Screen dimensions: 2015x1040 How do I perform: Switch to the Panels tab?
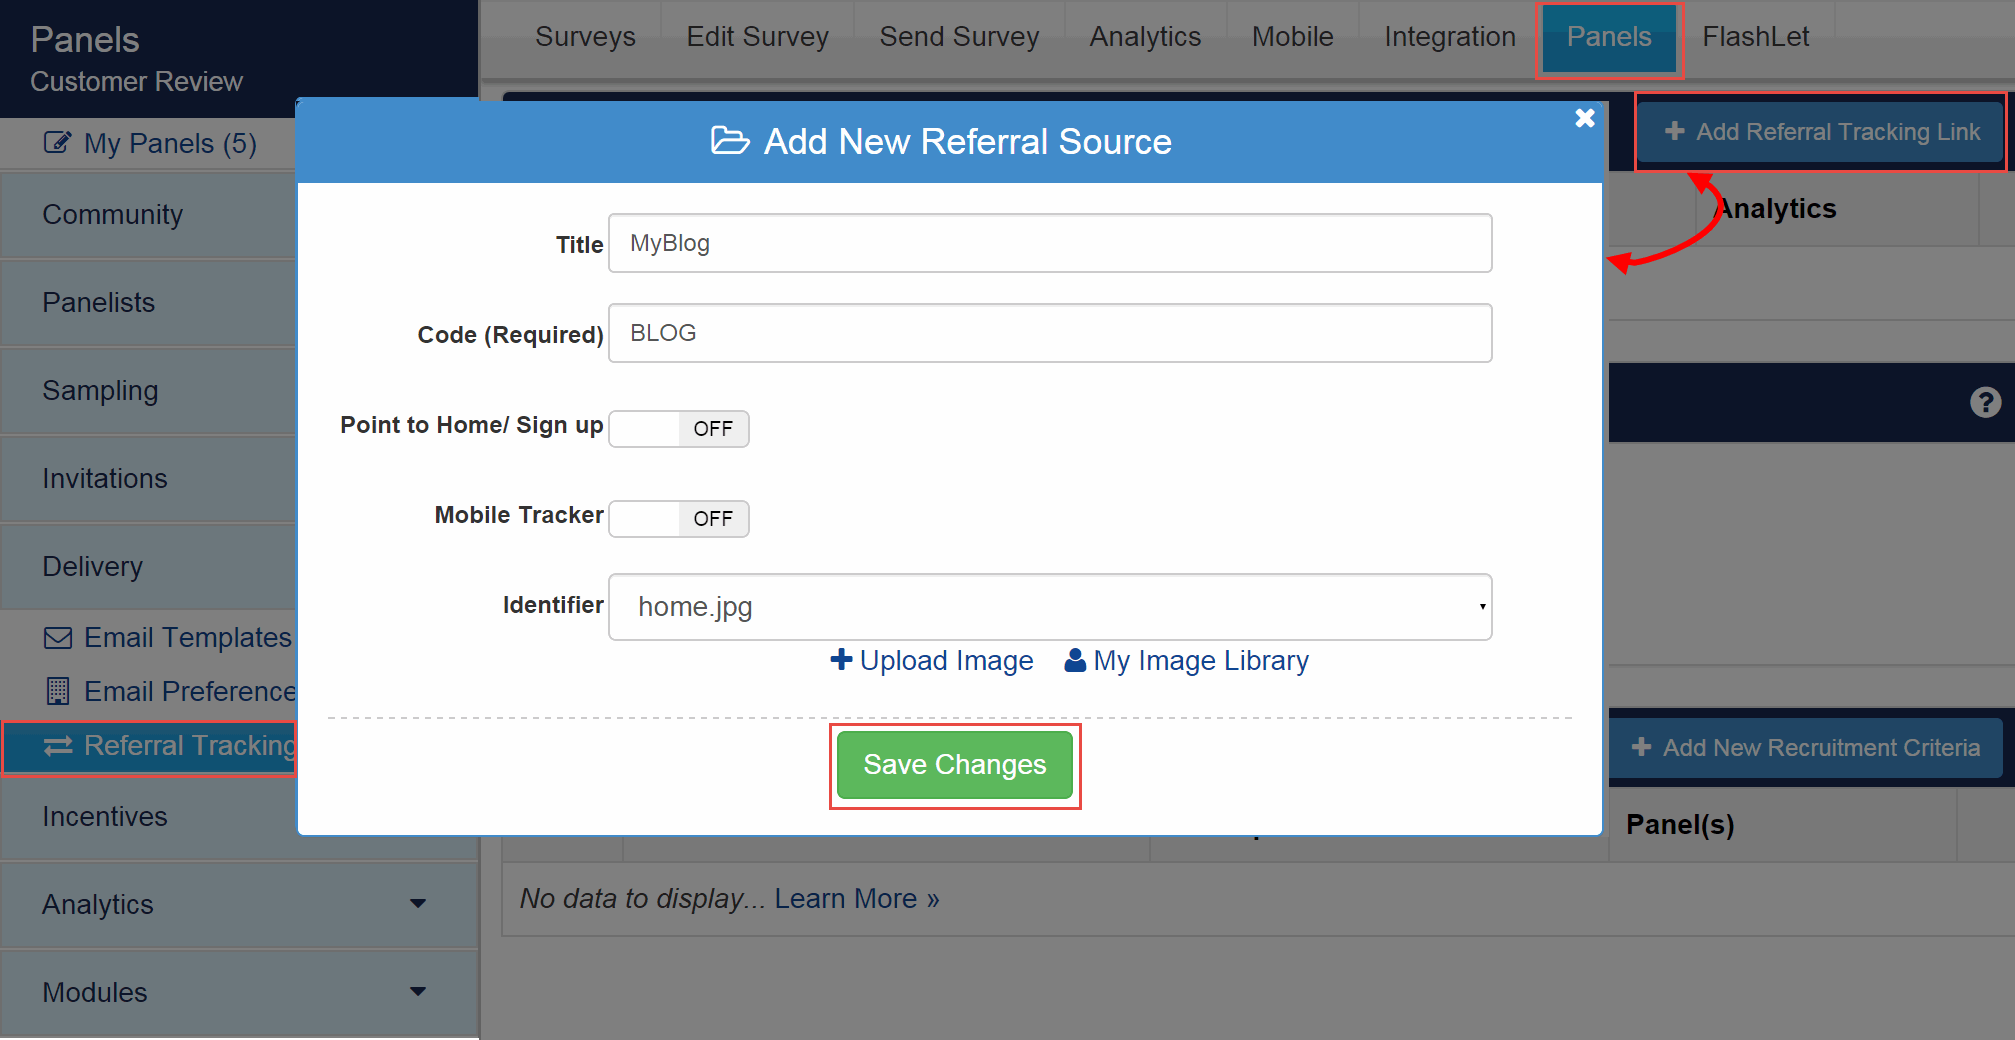(1609, 36)
